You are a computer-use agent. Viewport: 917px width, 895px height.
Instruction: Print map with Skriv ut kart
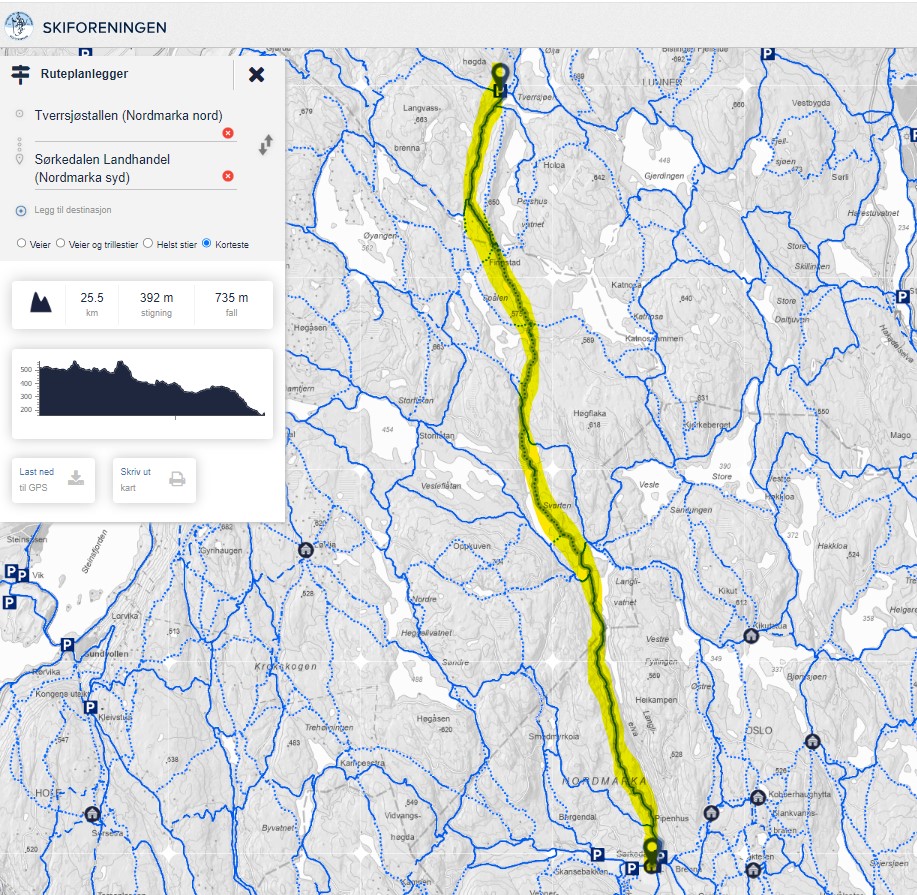153,480
